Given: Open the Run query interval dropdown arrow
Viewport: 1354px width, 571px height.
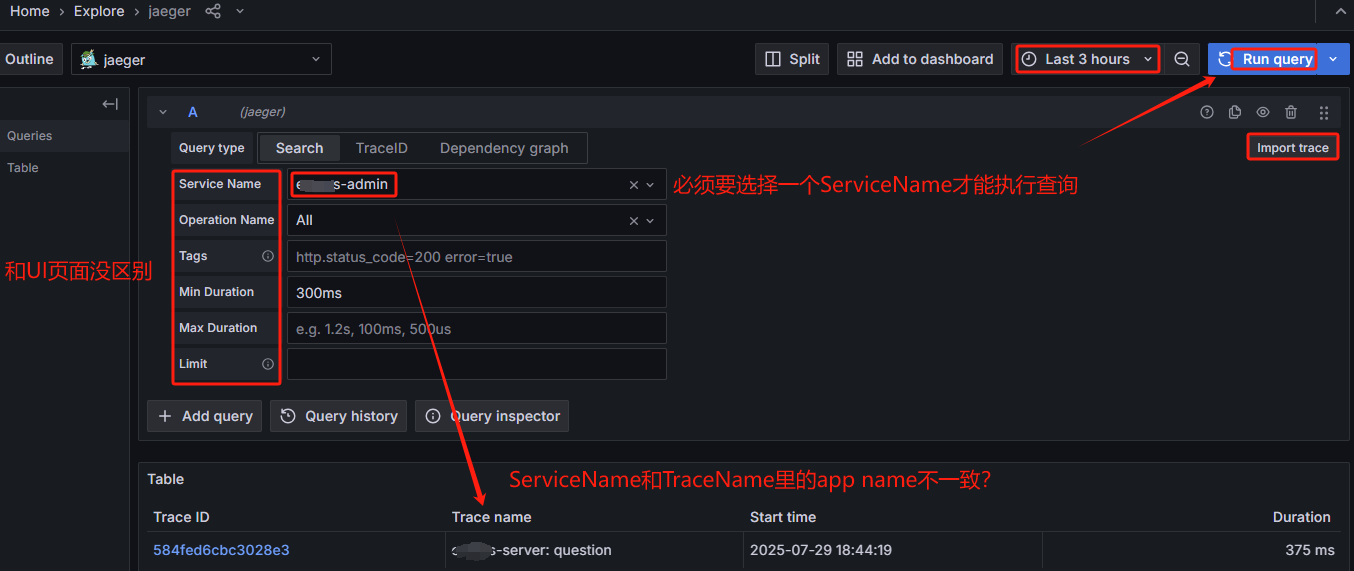Looking at the screenshot, I should click(1333, 59).
